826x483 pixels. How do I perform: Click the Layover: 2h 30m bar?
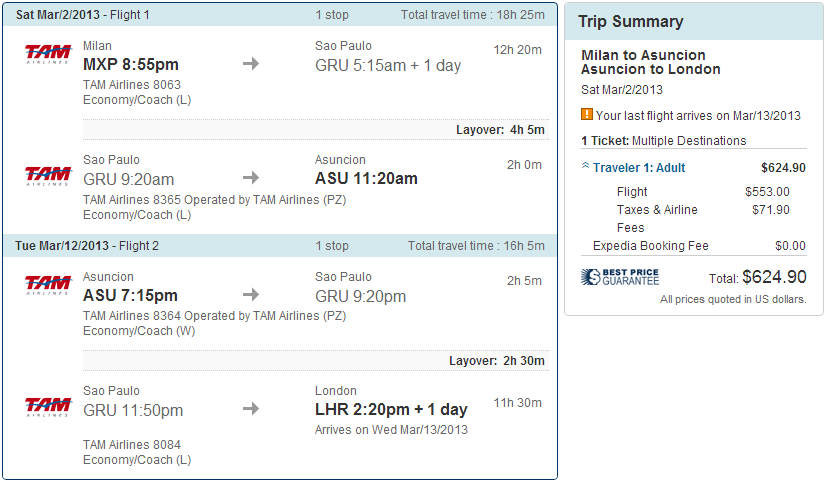click(497, 361)
